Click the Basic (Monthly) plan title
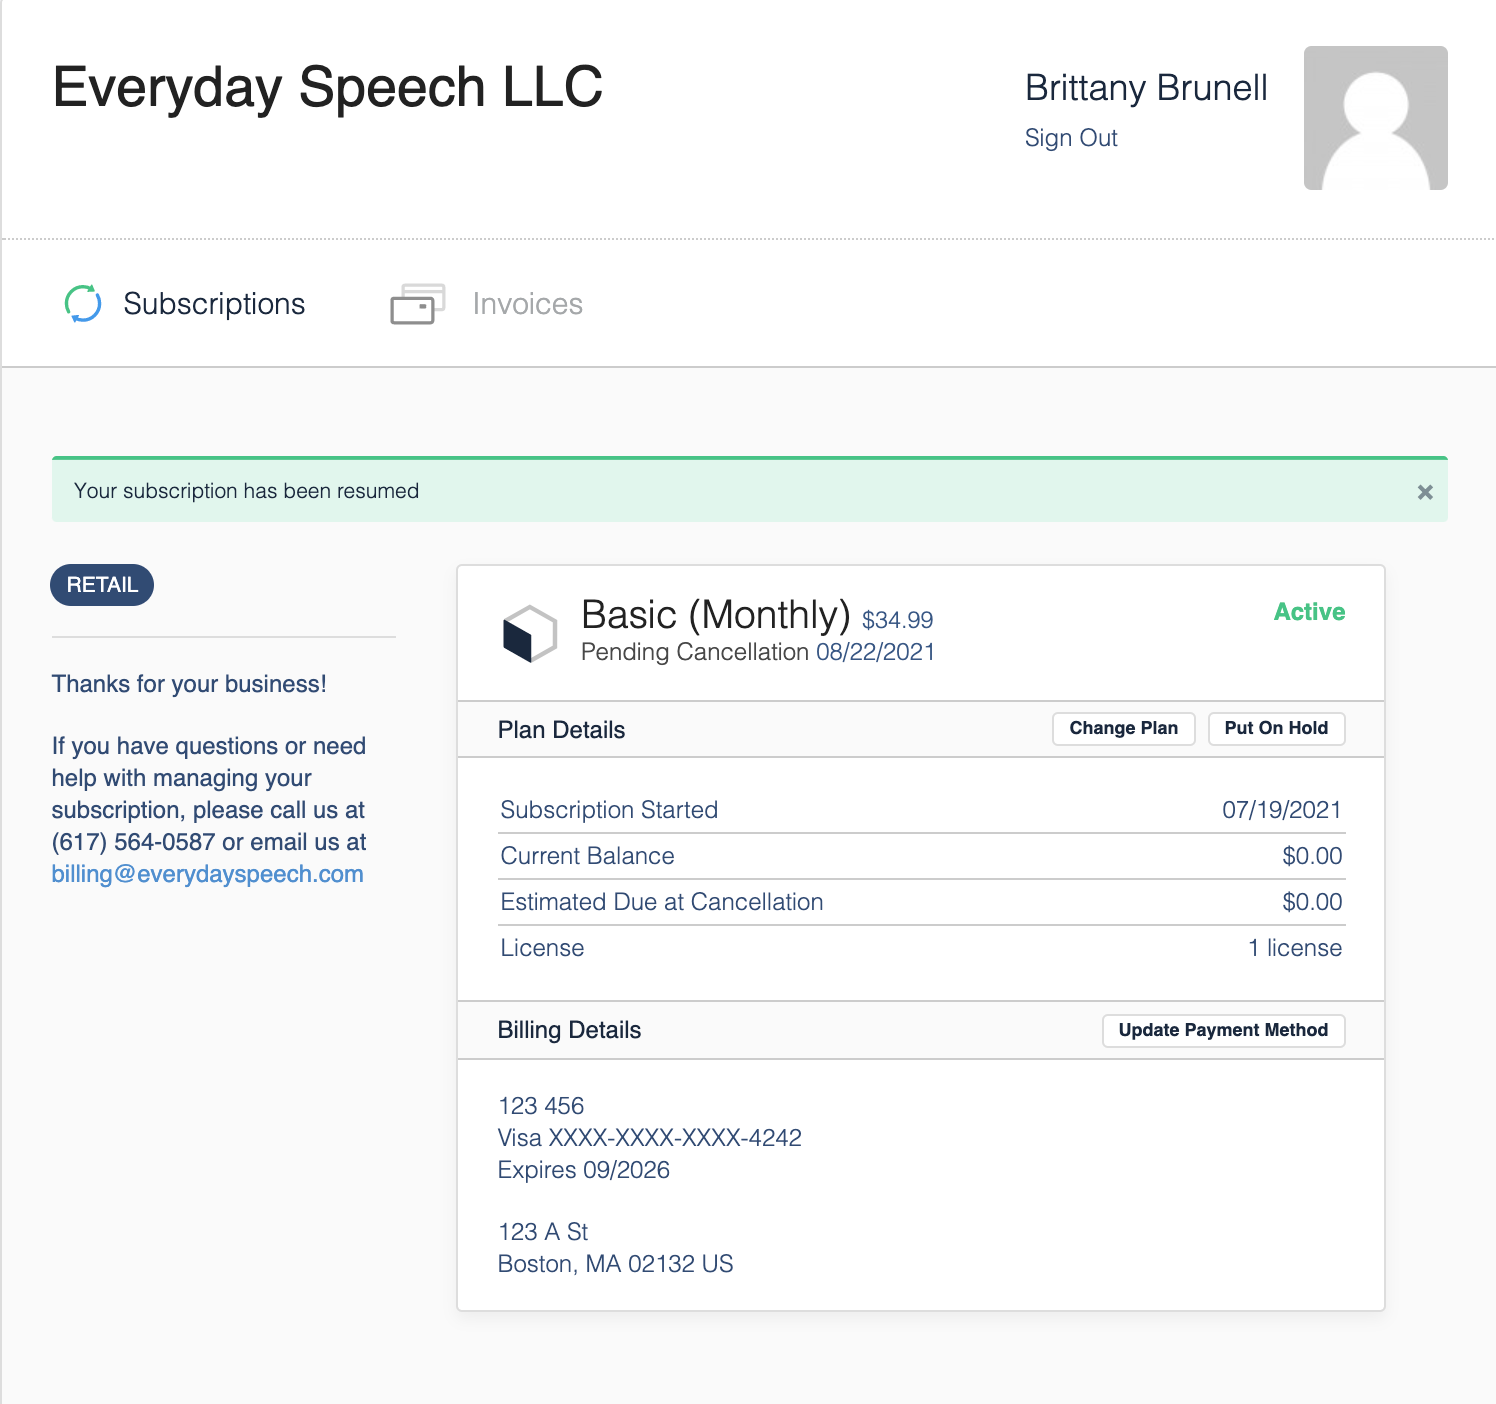This screenshot has width=1496, height=1404. [x=715, y=614]
